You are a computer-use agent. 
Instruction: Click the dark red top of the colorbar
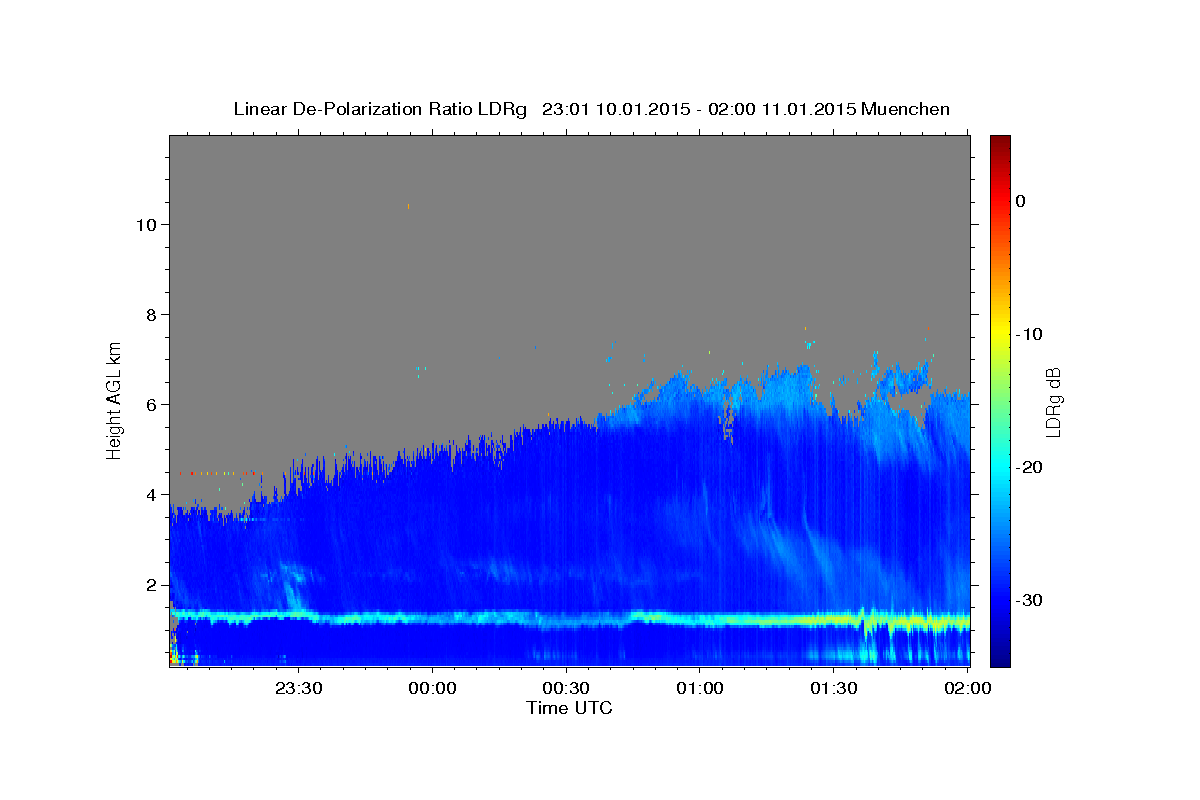click(1000, 142)
